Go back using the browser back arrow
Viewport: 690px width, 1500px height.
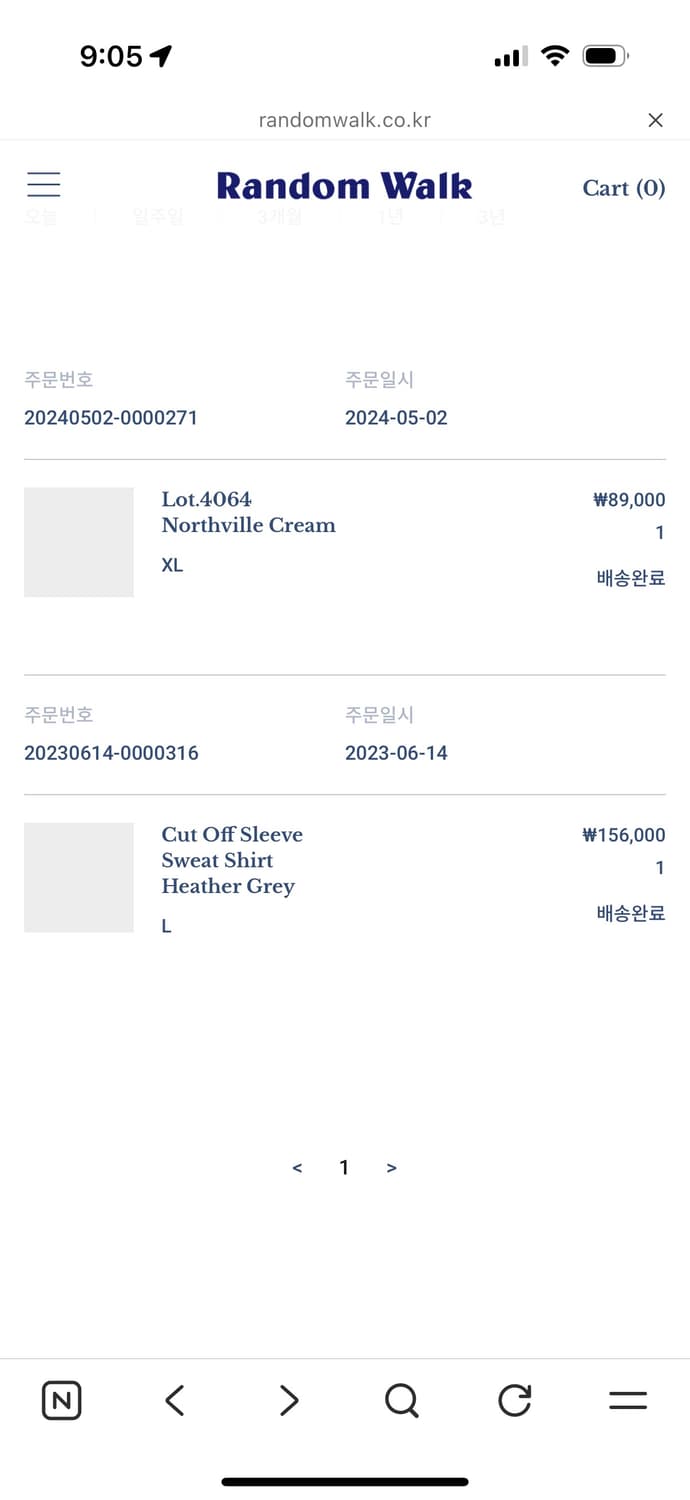pyautogui.click(x=175, y=1400)
